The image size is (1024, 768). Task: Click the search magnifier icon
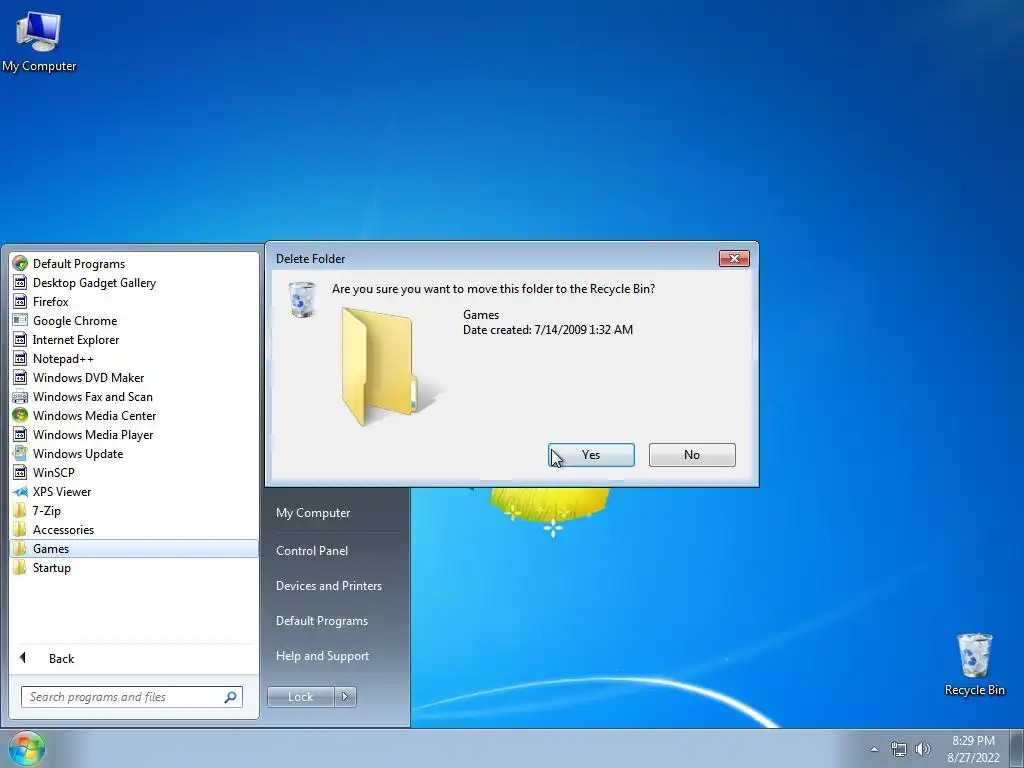pyautogui.click(x=230, y=697)
